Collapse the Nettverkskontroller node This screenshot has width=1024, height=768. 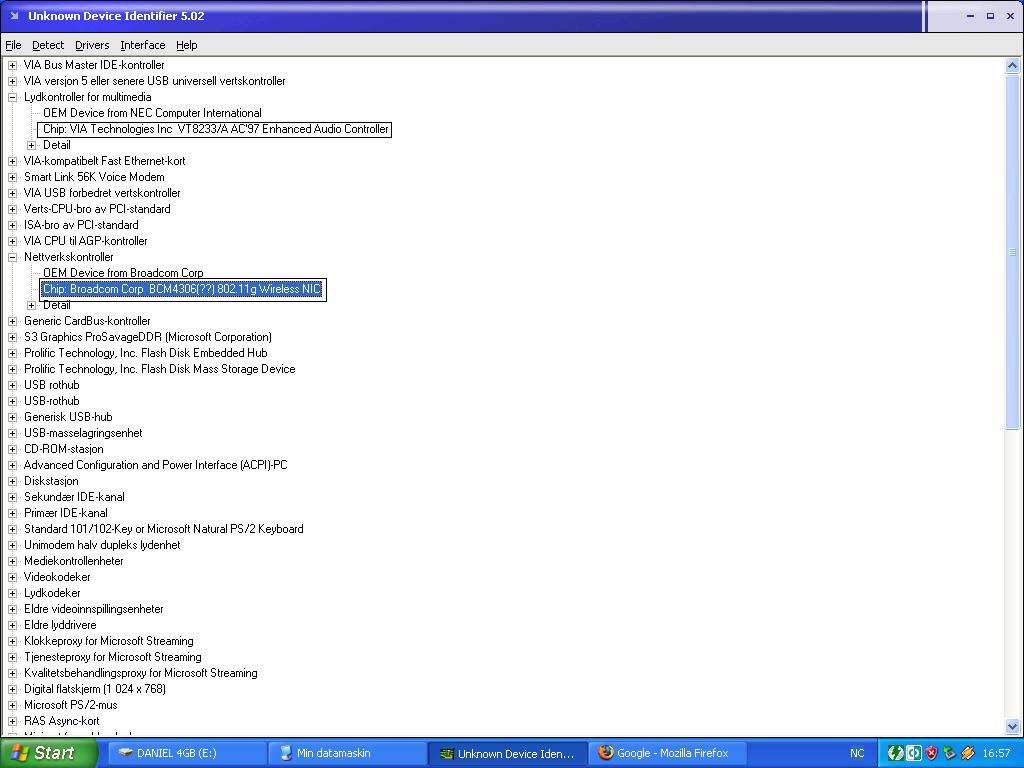click(x=12, y=257)
